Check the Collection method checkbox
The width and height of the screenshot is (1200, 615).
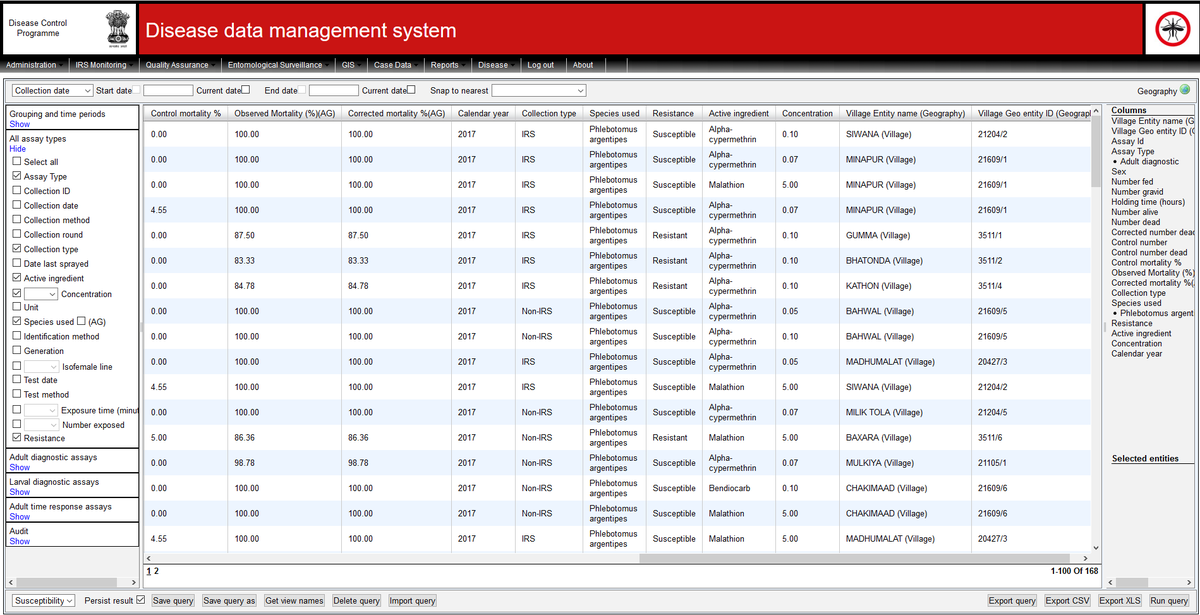[x=17, y=220]
